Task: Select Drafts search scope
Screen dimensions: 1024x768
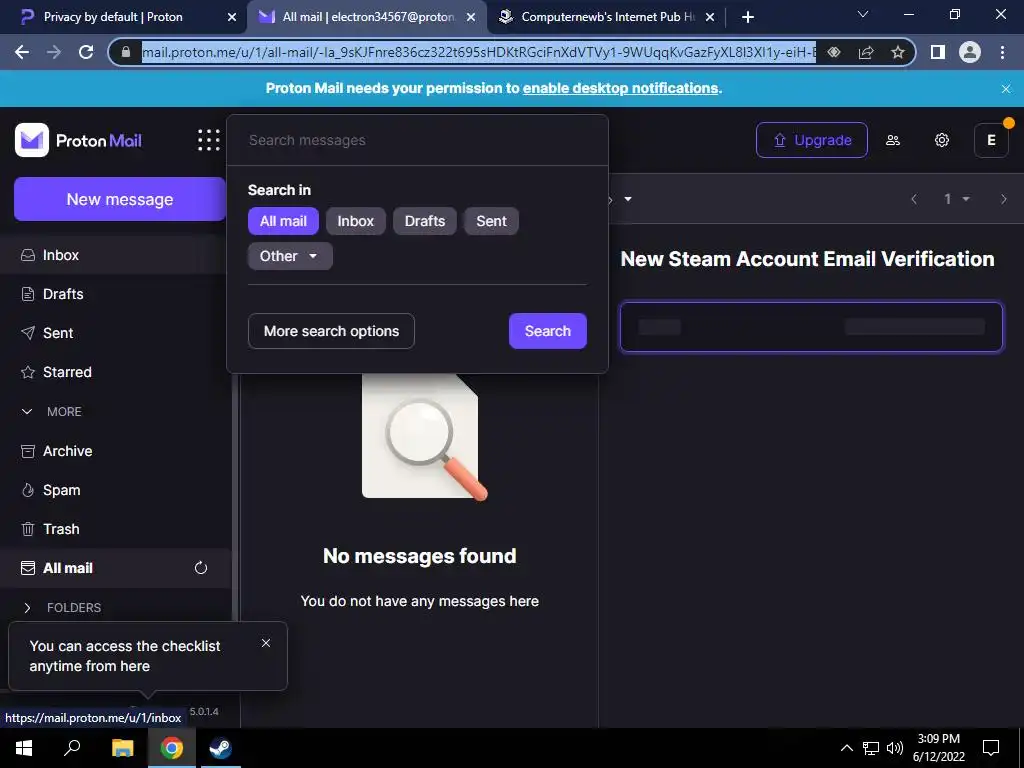Action: (424, 221)
